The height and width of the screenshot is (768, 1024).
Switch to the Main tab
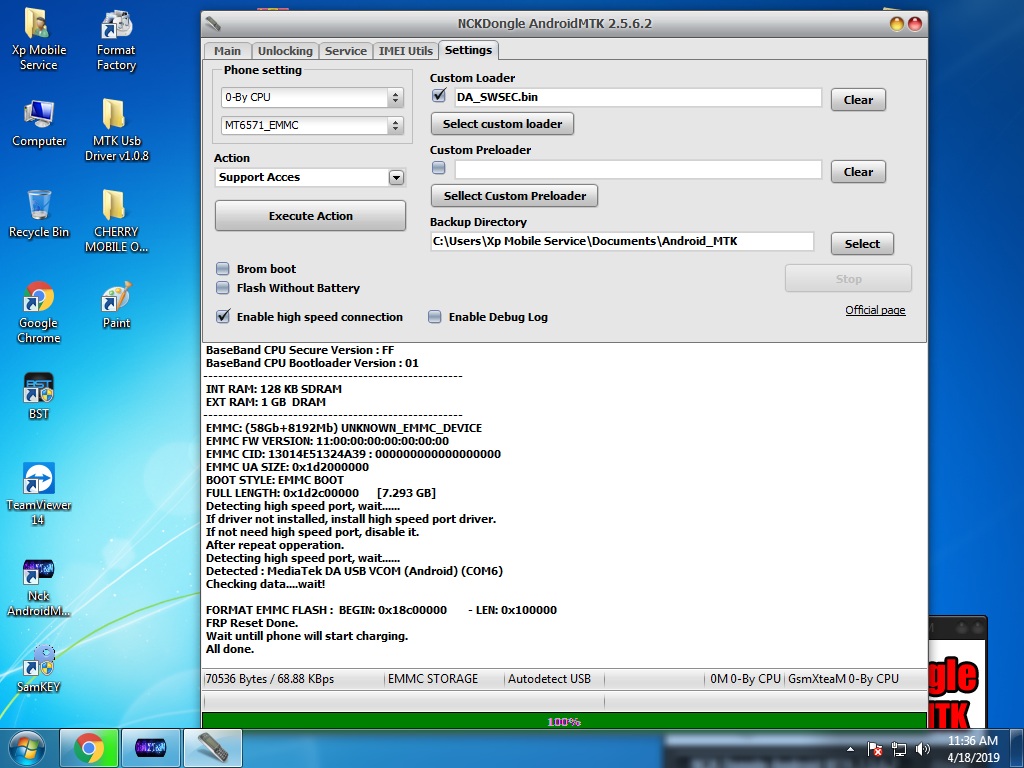(x=227, y=51)
